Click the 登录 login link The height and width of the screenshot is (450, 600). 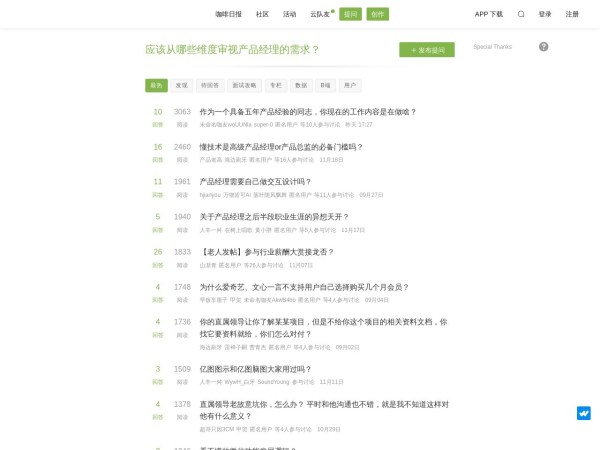545,14
